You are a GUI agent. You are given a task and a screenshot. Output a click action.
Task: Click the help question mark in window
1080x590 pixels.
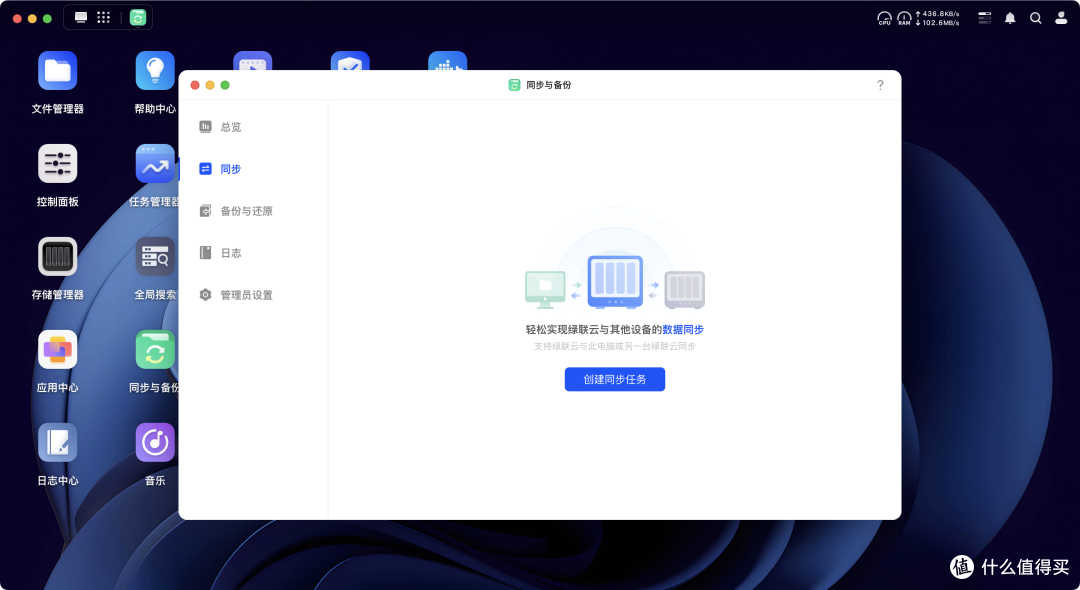(880, 85)
